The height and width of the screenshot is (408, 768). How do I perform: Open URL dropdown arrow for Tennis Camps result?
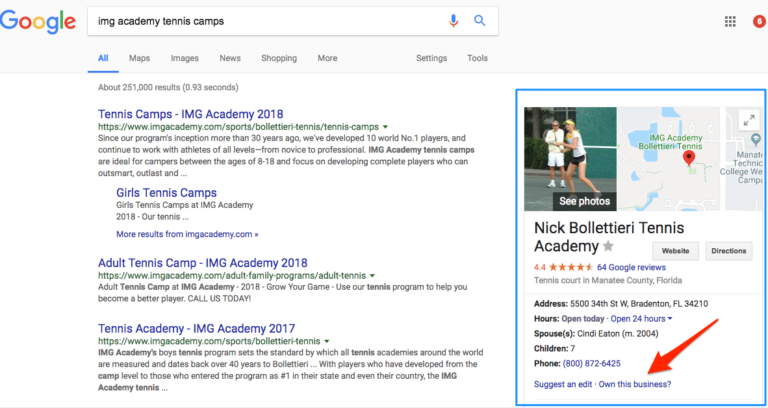click(x=386, y=128)
